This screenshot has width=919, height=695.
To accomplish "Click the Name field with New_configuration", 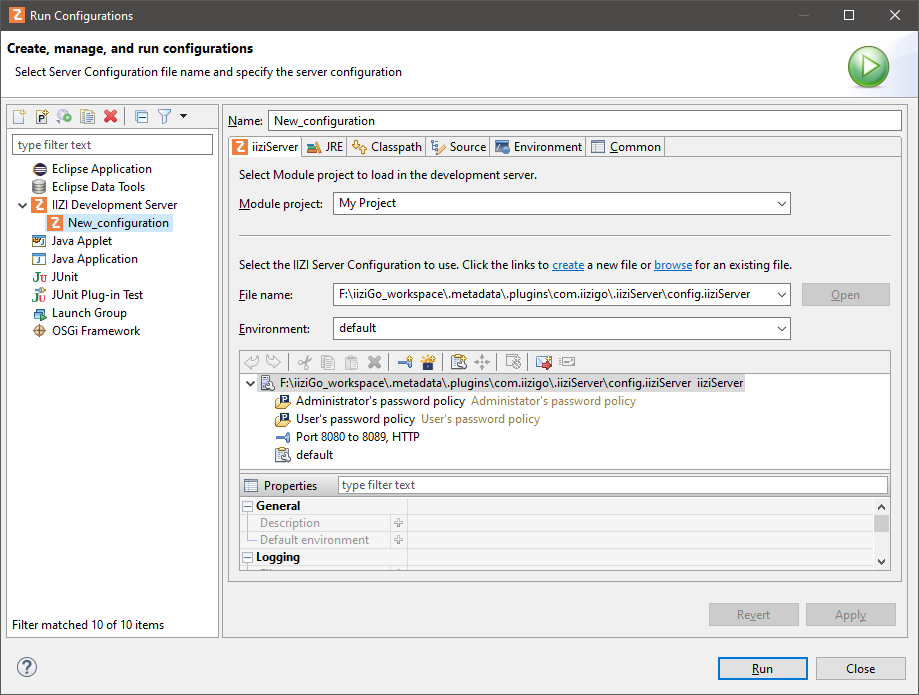I will pos(584,121).
